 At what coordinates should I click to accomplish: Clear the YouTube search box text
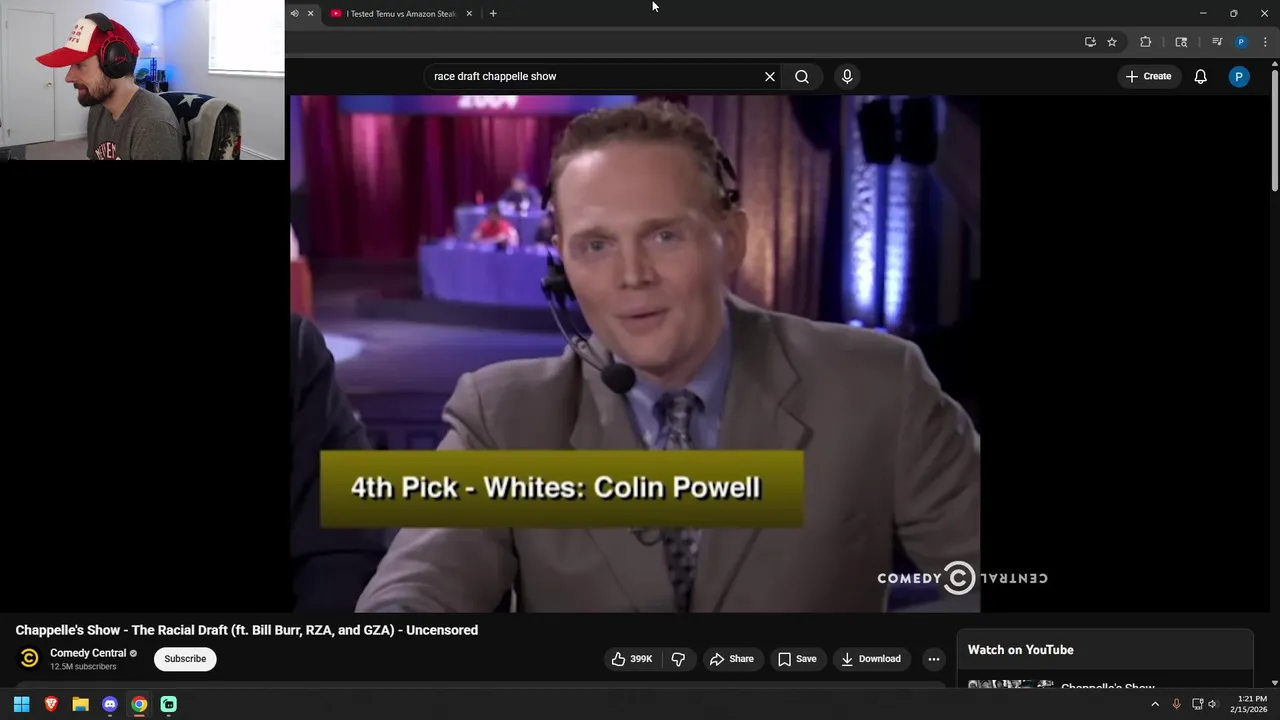click(x=770, y=76)
